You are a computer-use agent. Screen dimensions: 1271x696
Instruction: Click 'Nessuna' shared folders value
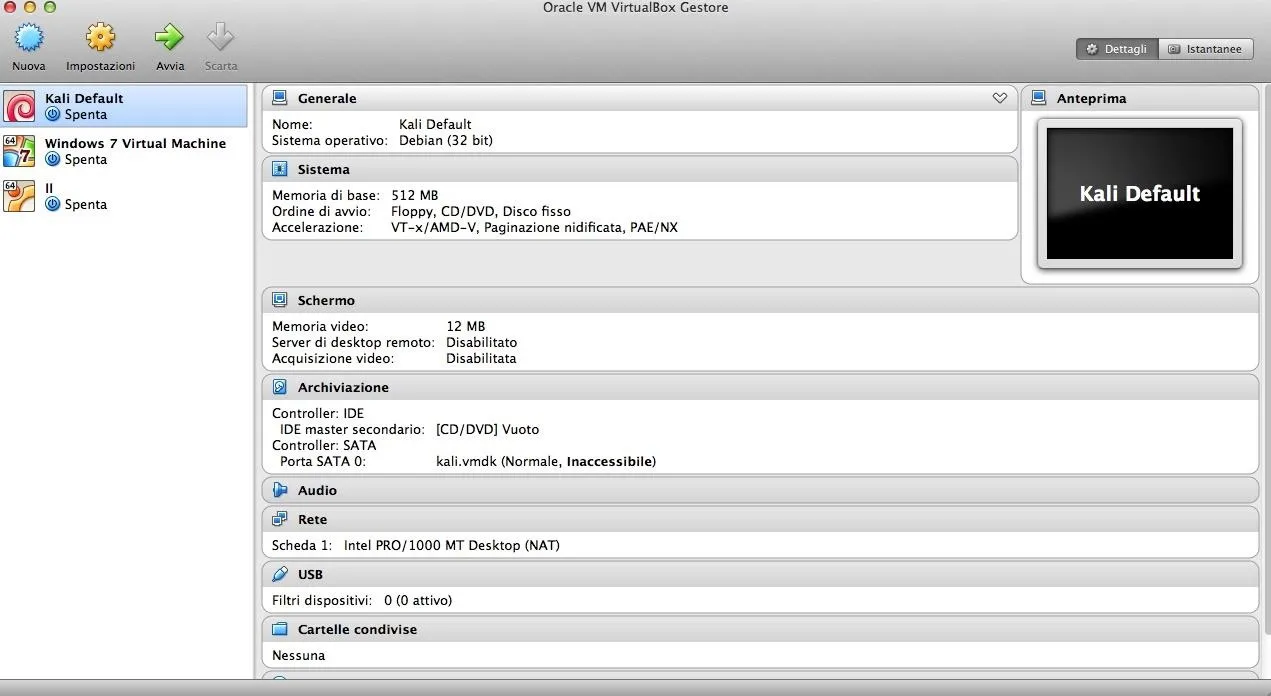(298, 655)
